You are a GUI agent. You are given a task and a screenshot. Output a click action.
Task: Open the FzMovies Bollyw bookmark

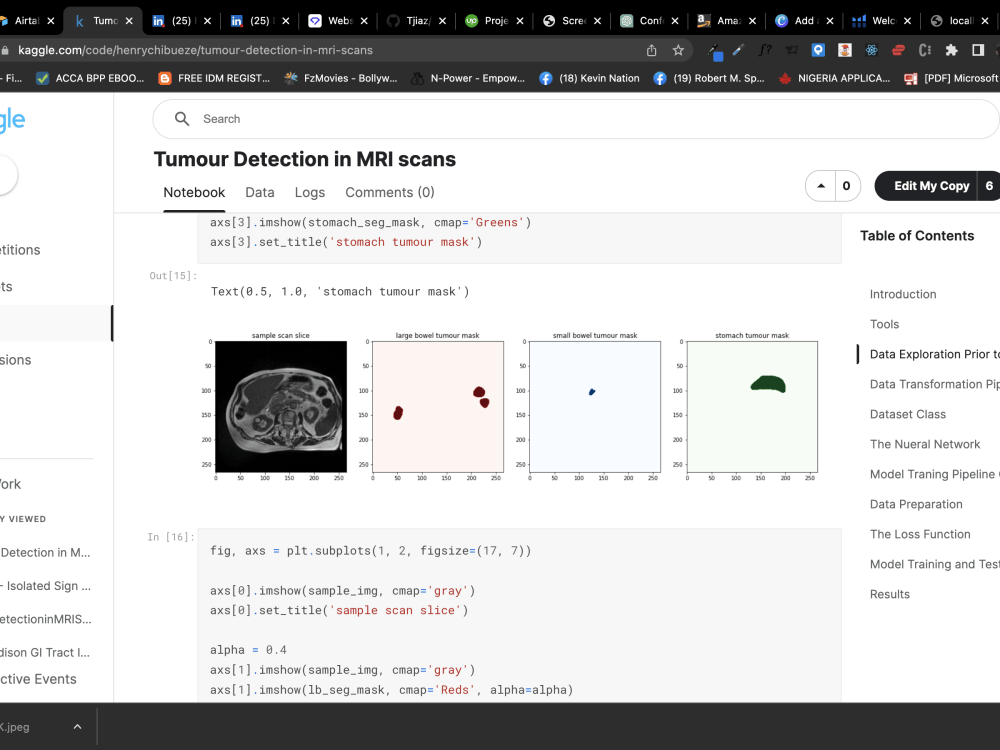(341, 78)
